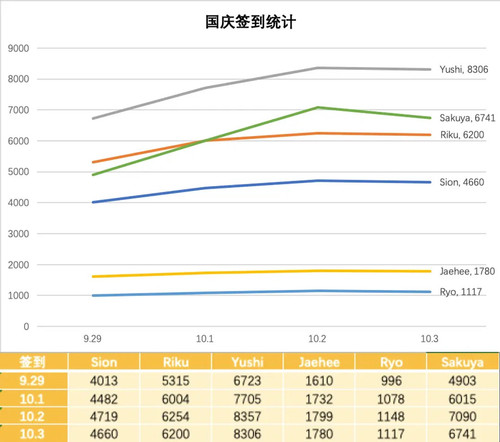Select the 10.3 row header cell

coord(34,434)
